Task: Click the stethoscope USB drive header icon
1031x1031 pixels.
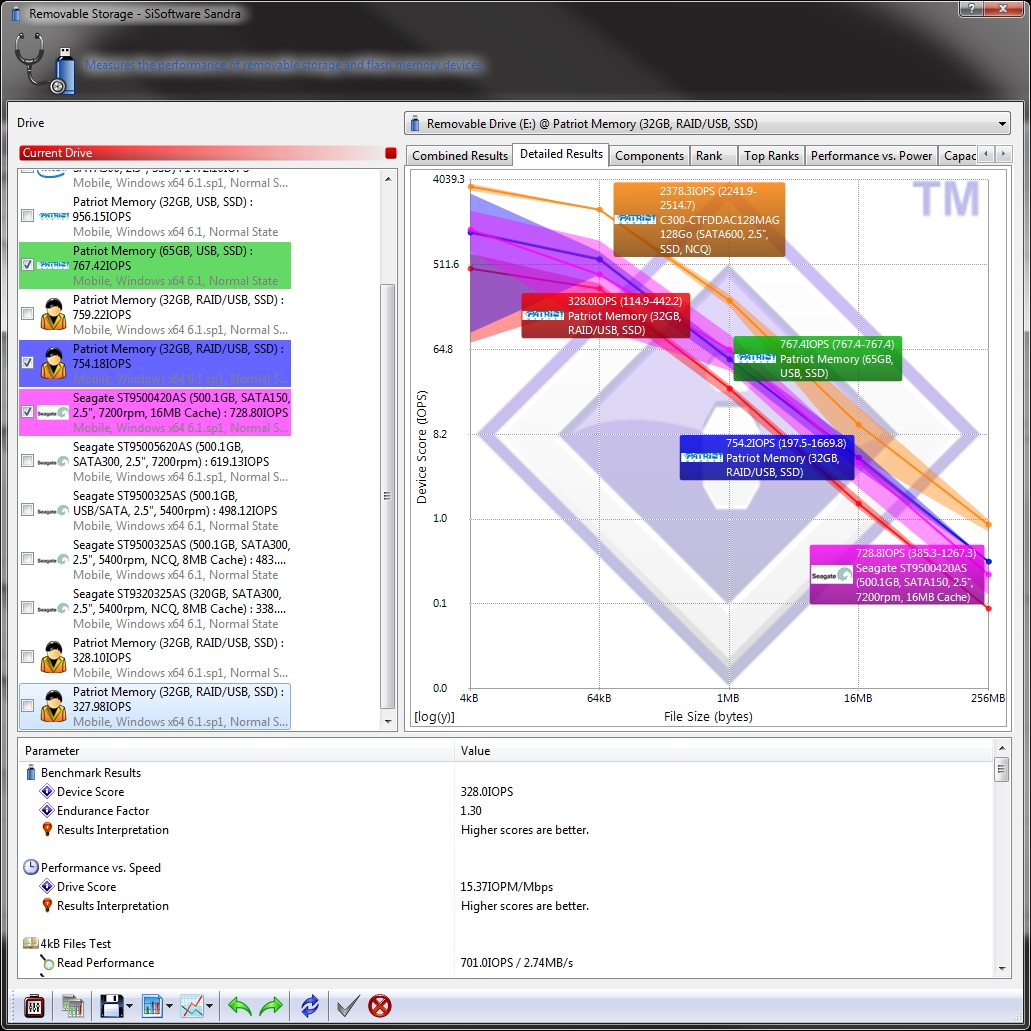Action: (45, 64)
